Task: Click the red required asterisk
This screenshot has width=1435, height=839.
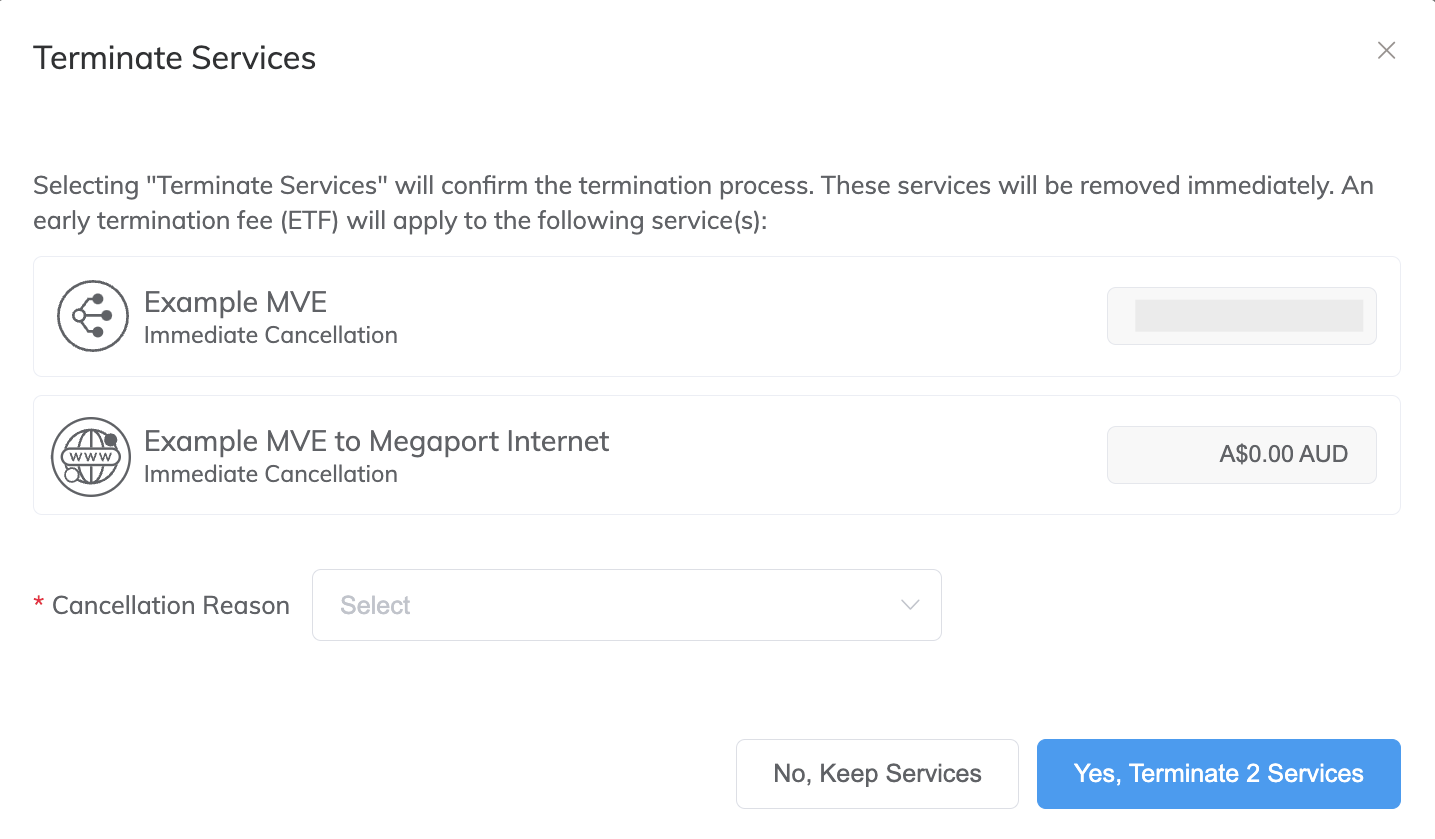Action: 39,605
